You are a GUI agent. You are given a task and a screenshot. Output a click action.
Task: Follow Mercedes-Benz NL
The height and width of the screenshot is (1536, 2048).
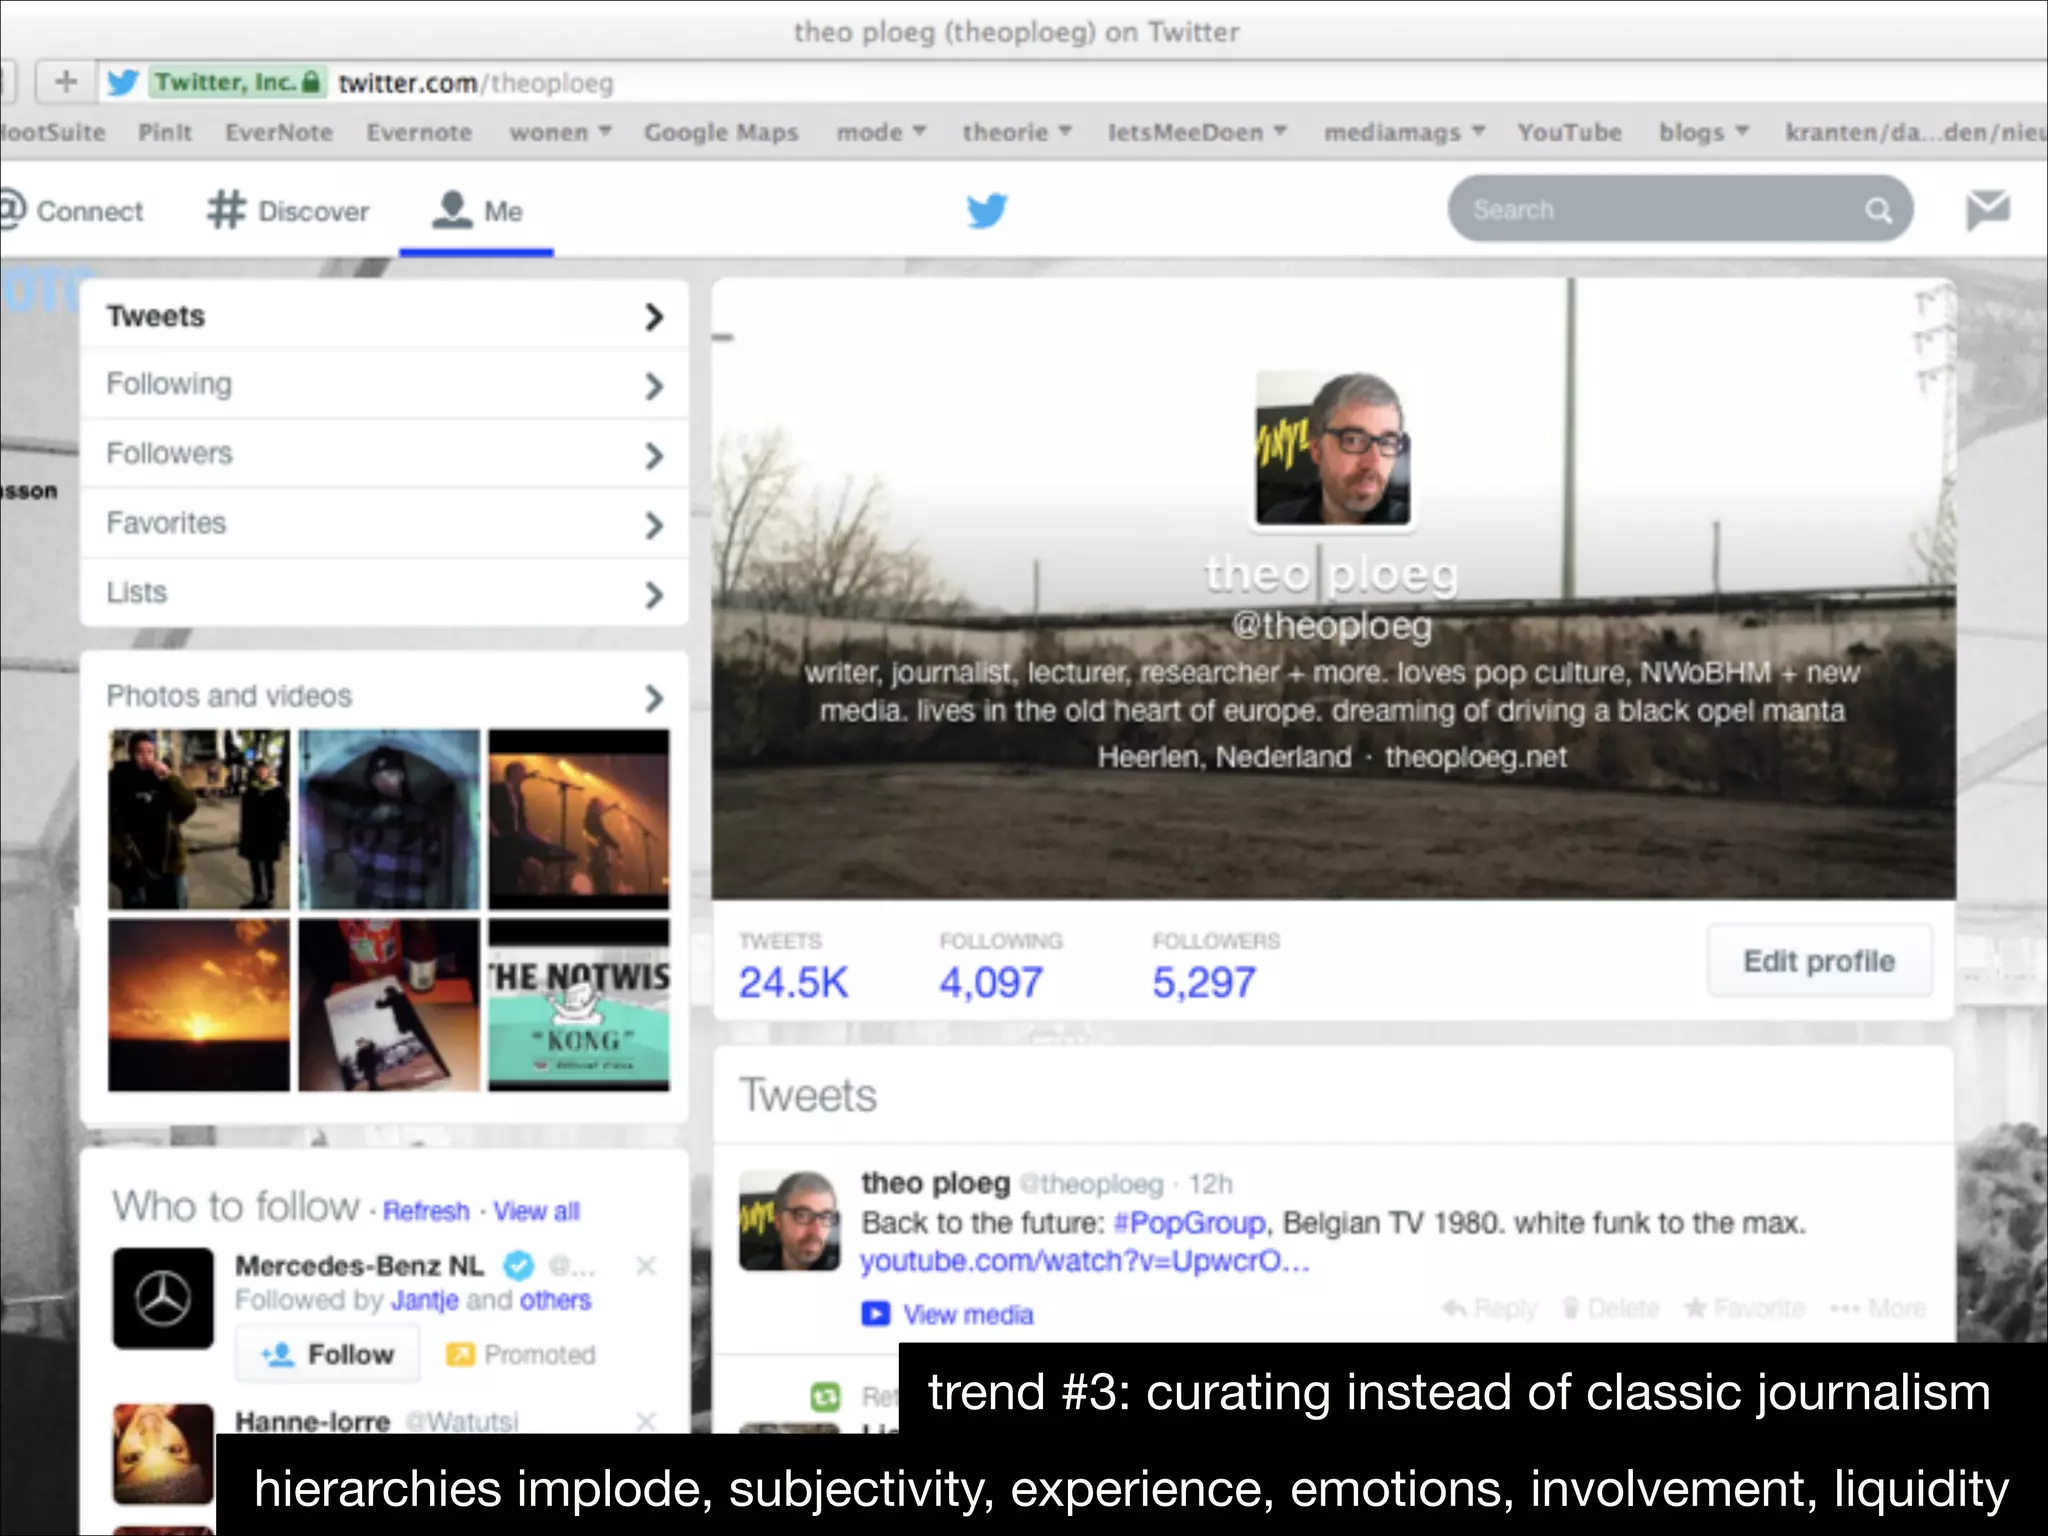click(328, 1355)
